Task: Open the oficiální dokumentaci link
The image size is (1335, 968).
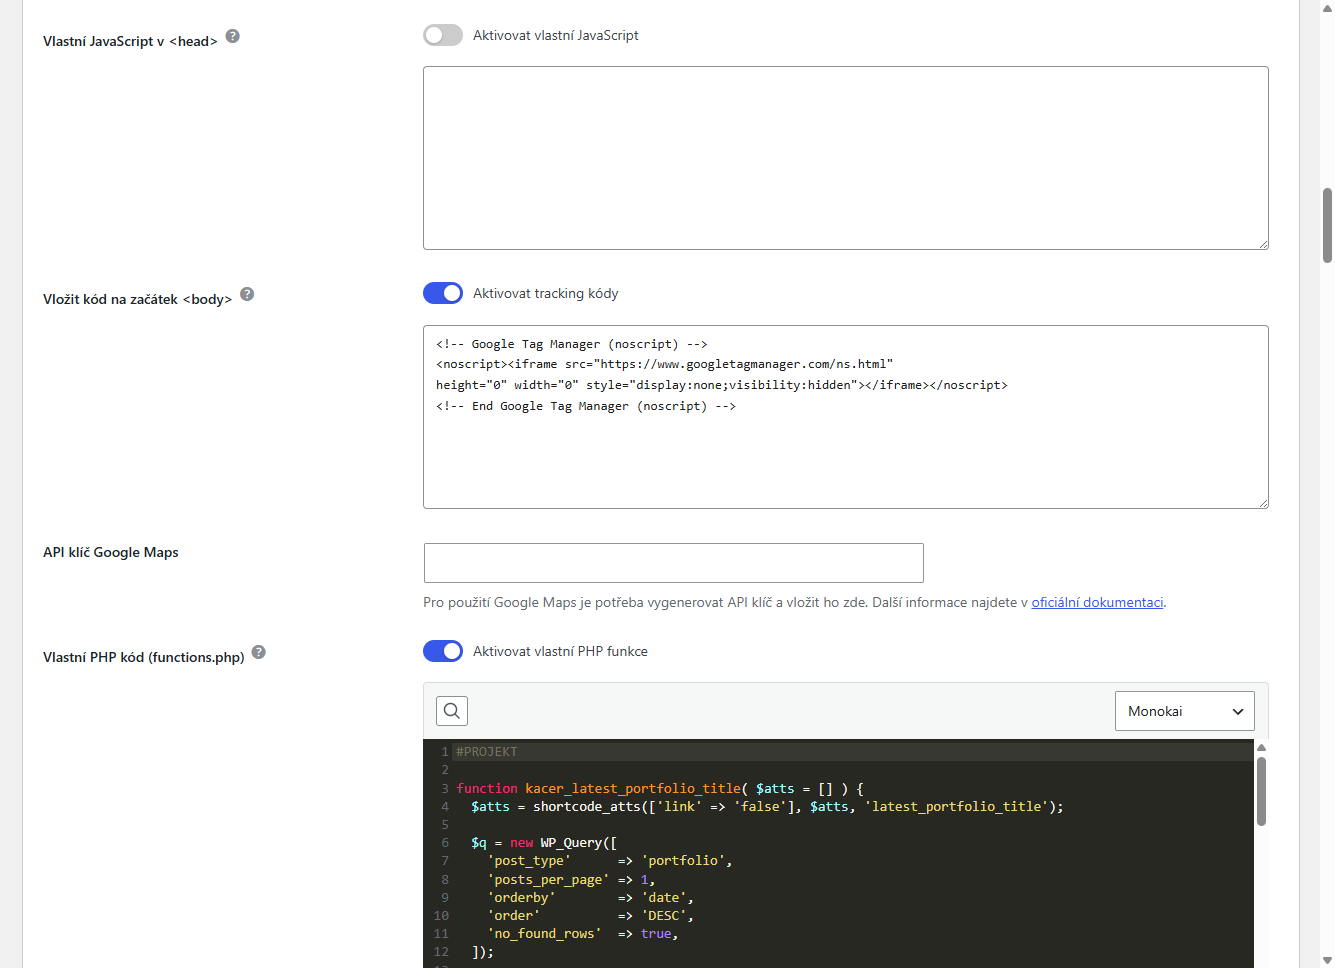Action: [x=1097, y=602]
